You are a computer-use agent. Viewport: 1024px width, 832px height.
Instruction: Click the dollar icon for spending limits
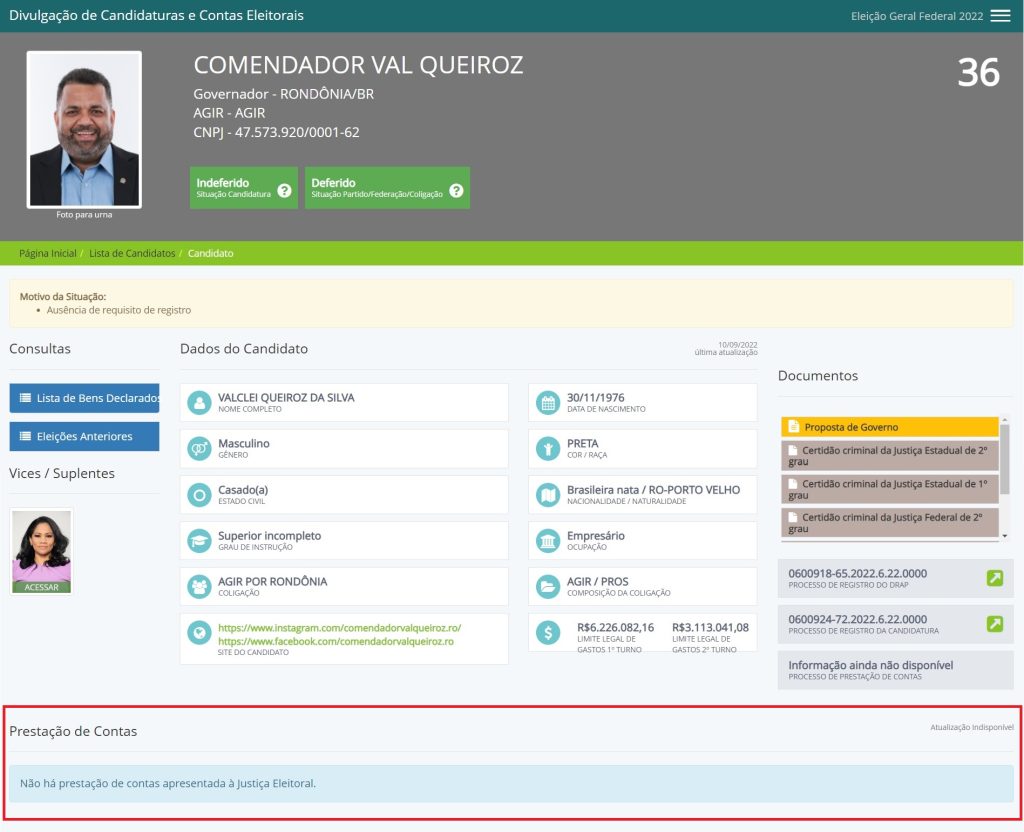(x=547, y=633)
